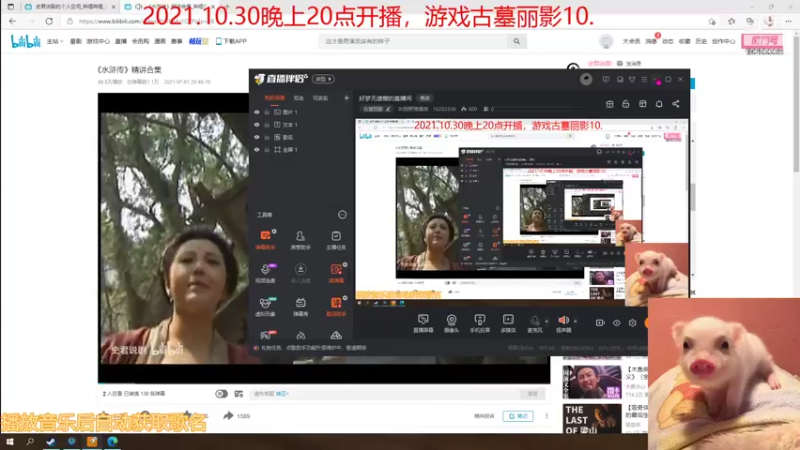This screenshot has height=450, width=800.
Task: Click the 麦克风 microphone icon
Action: pos(535,320)
